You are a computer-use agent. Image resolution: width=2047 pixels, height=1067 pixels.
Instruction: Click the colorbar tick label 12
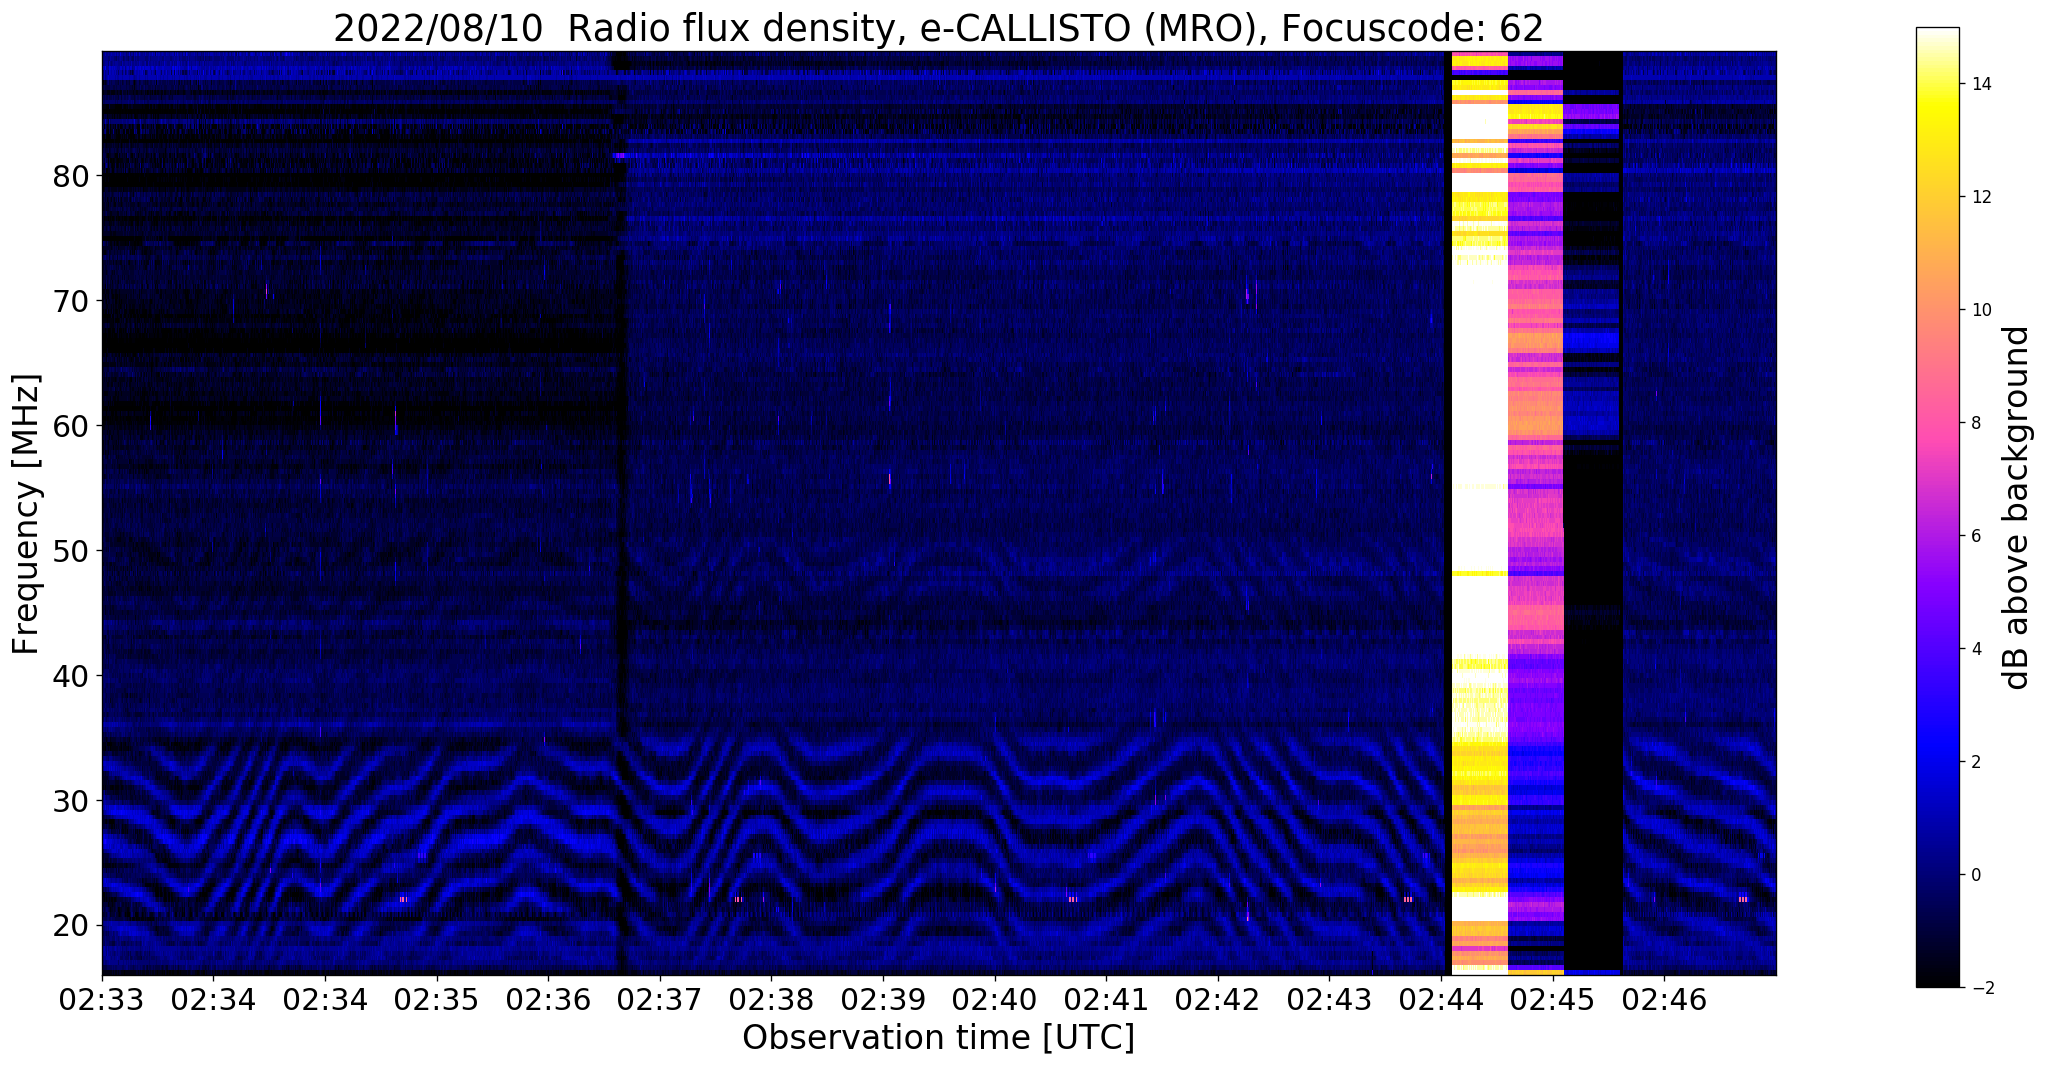(1981, 197)
